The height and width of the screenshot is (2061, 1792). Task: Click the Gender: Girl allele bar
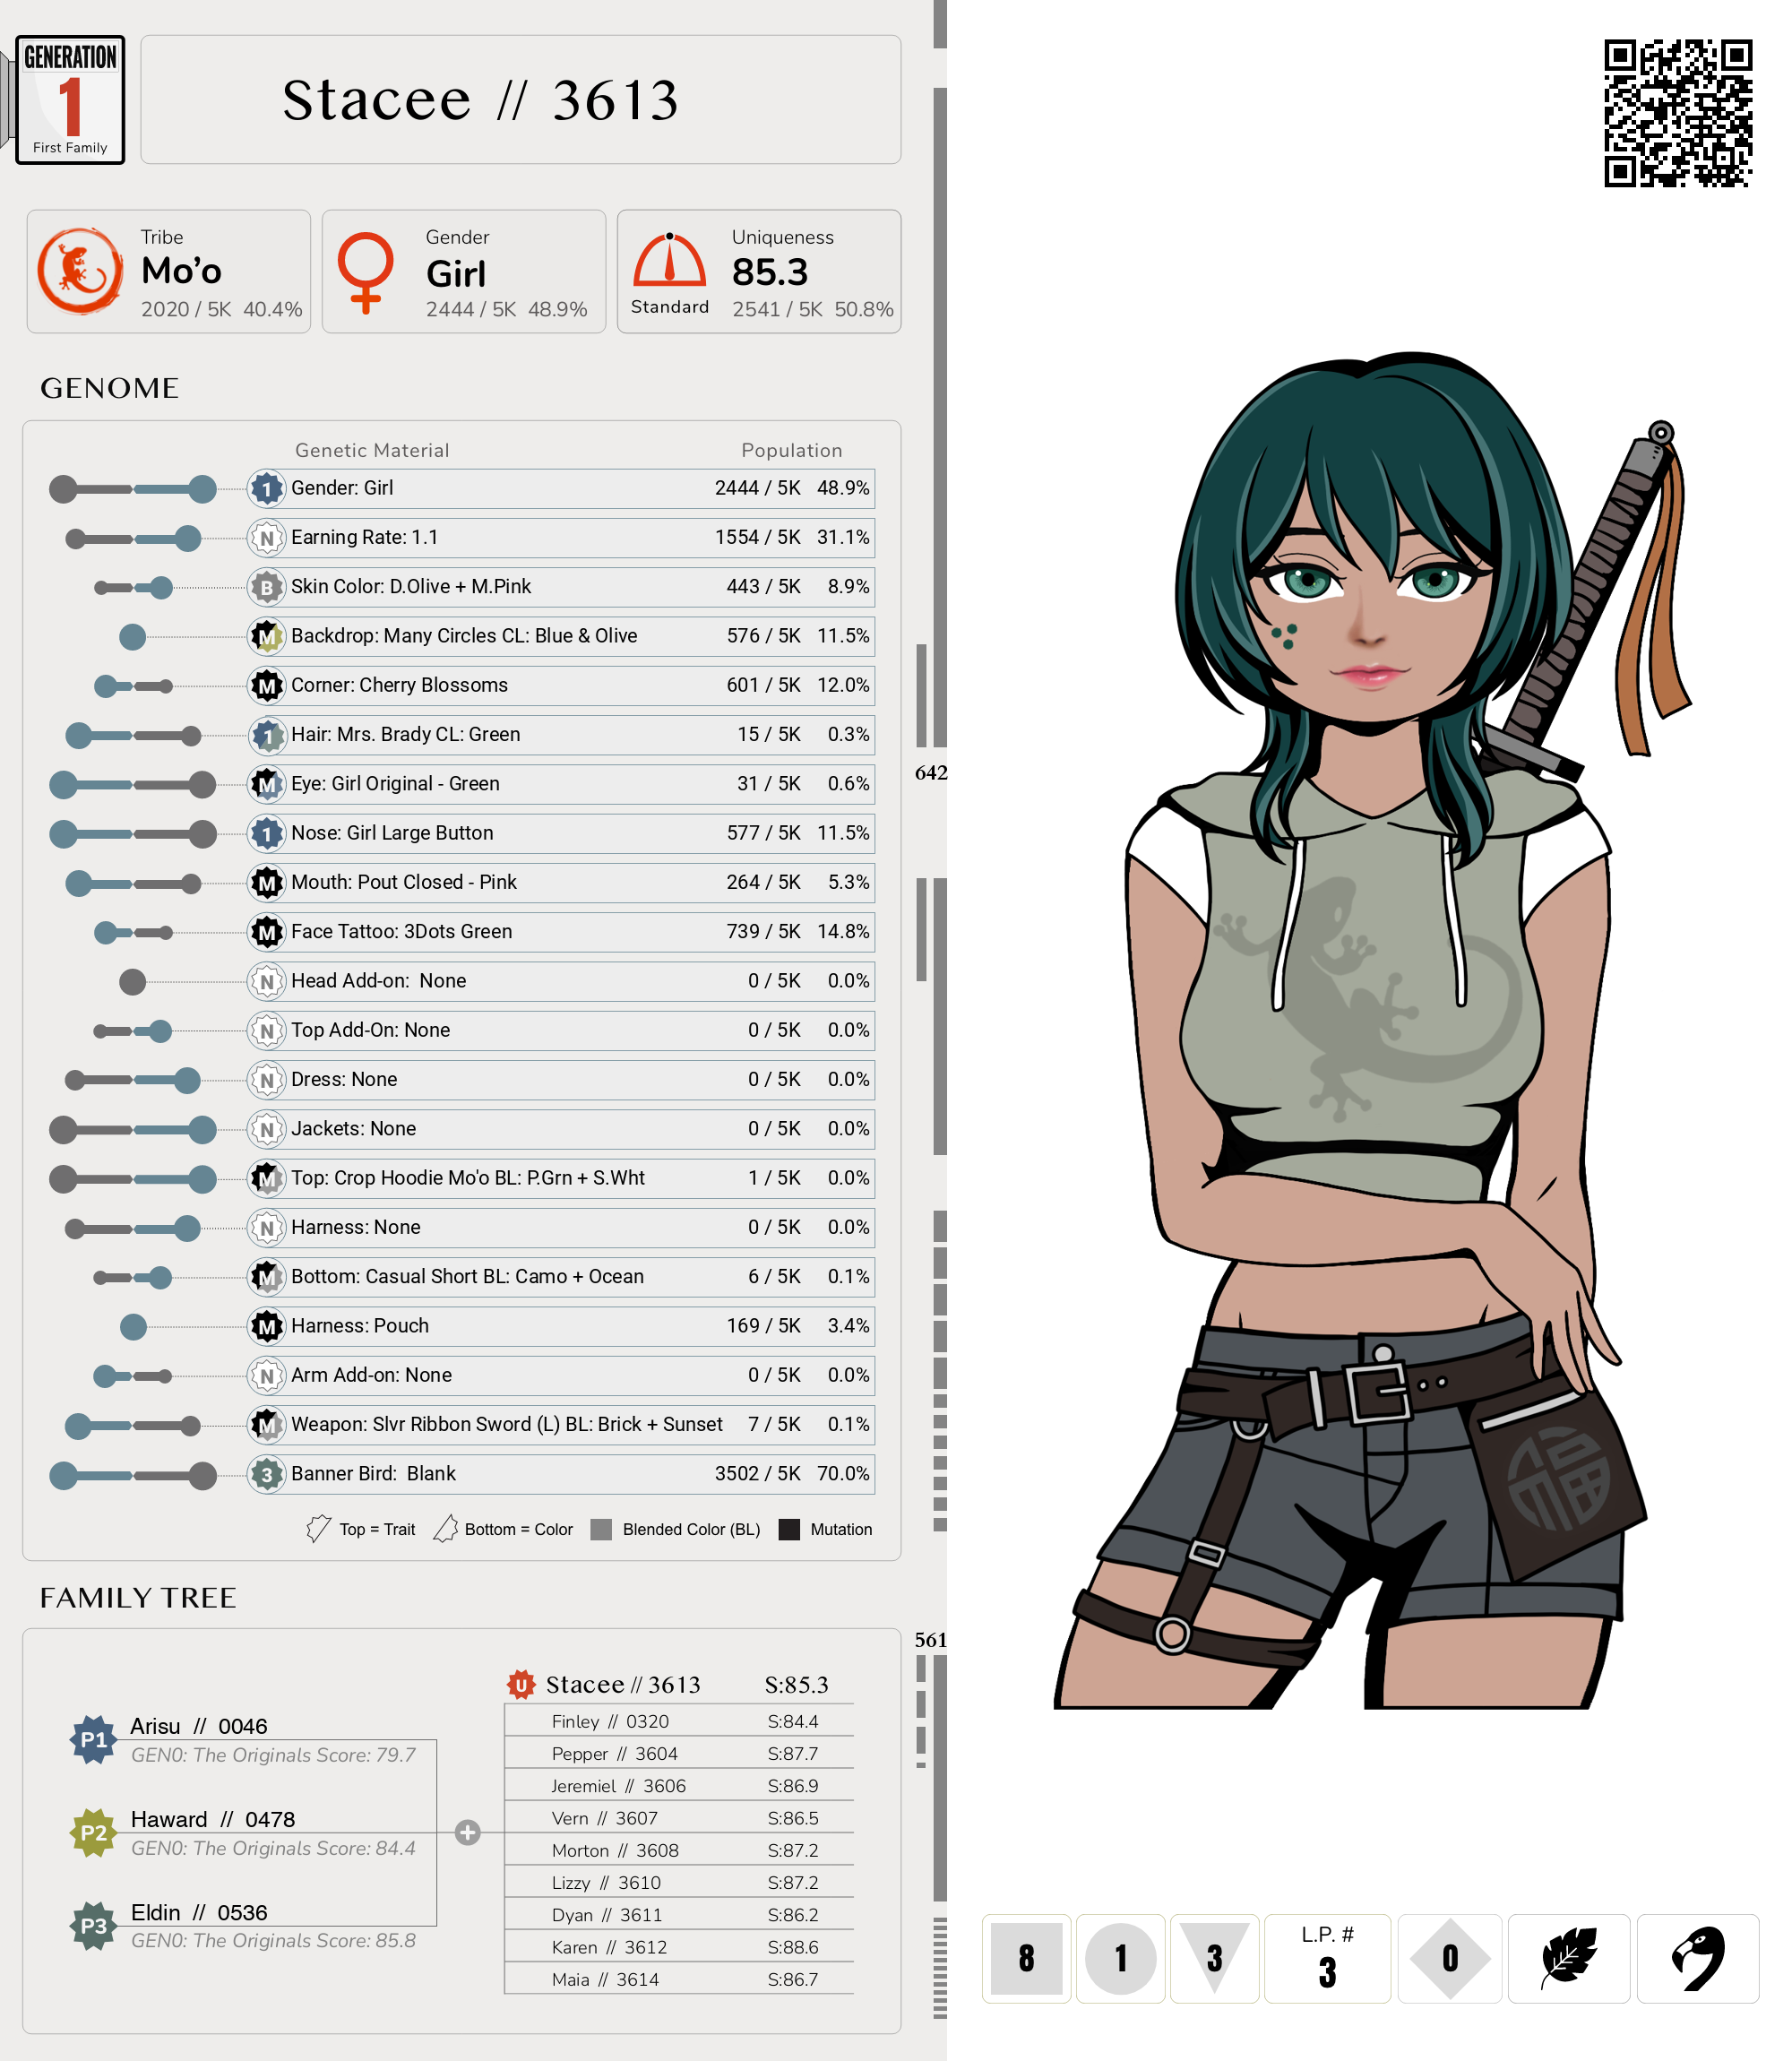coord(133,489)
